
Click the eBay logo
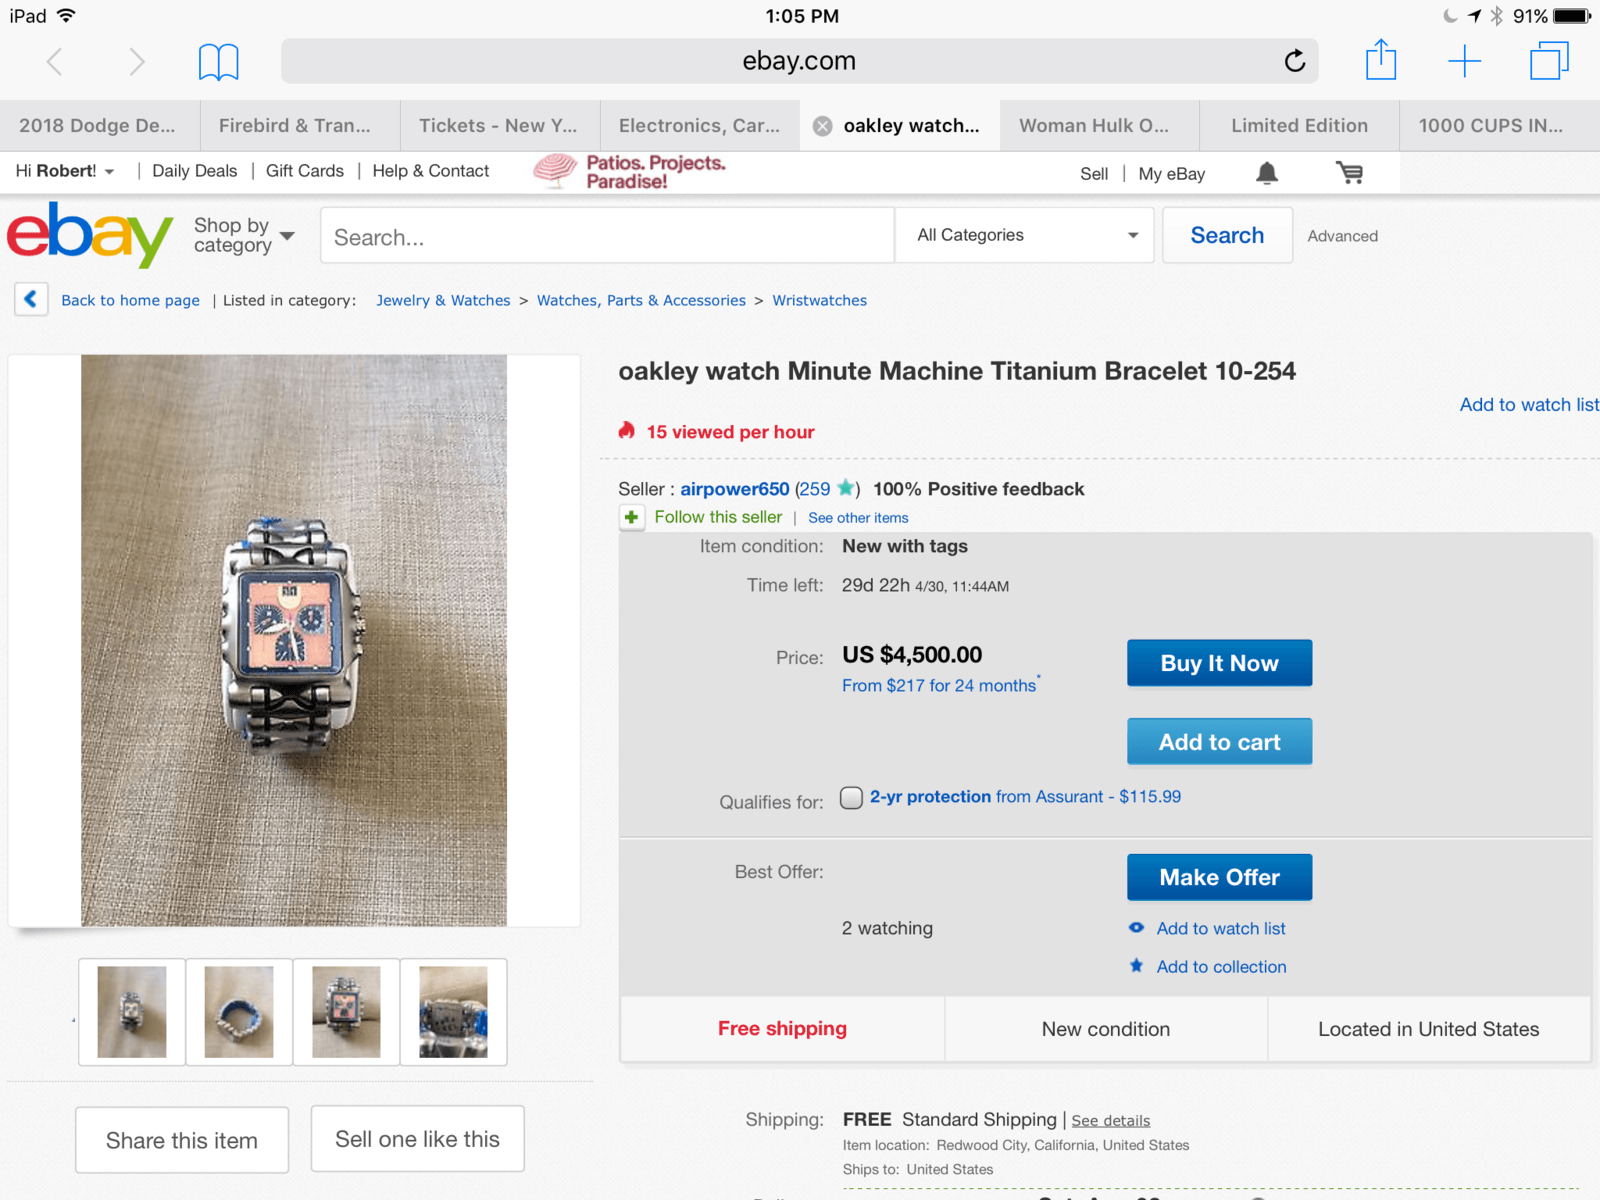pos(90,235)
